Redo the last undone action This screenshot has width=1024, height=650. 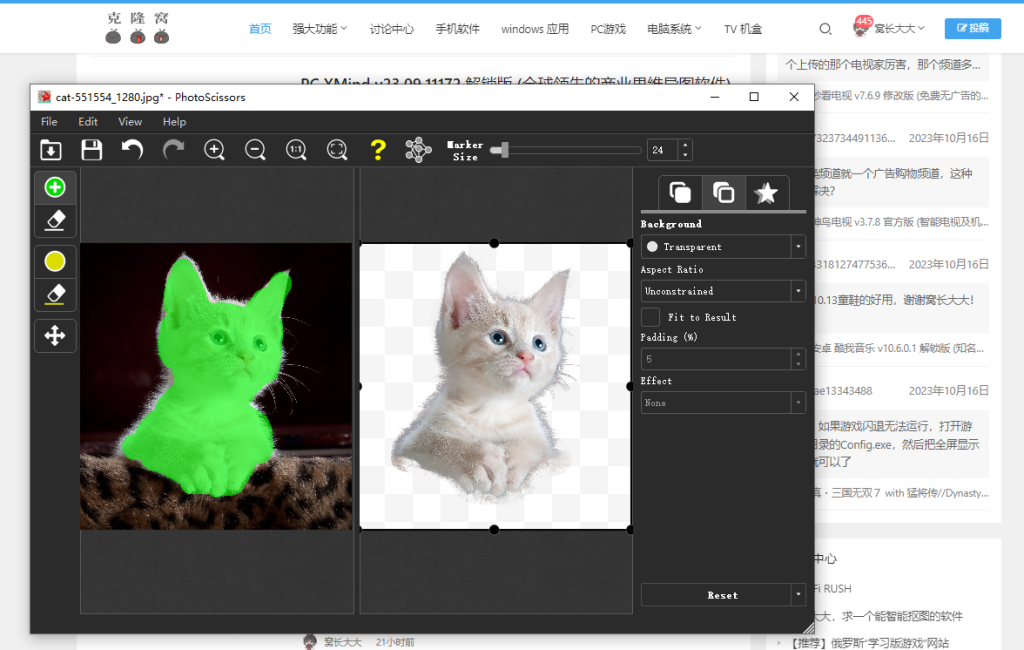pos(174,150)
